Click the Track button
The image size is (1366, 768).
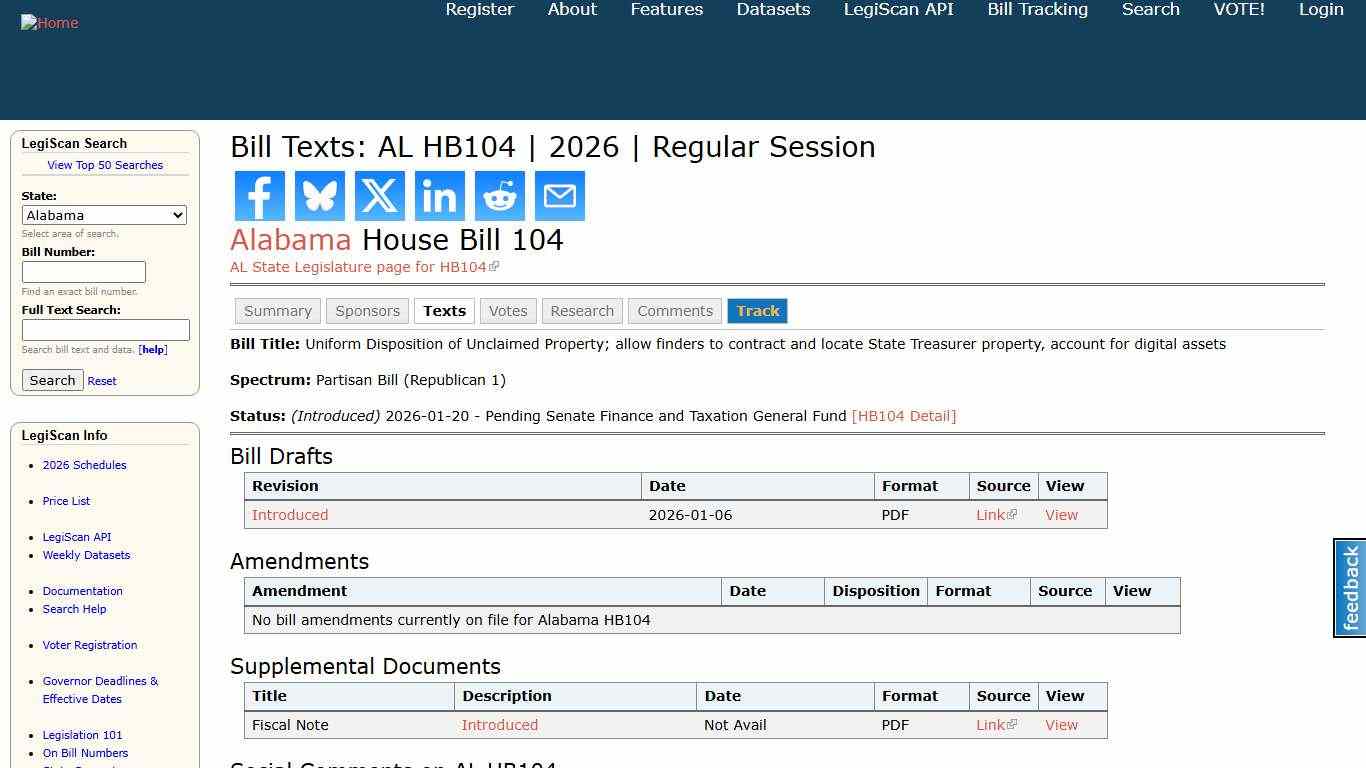757,311
